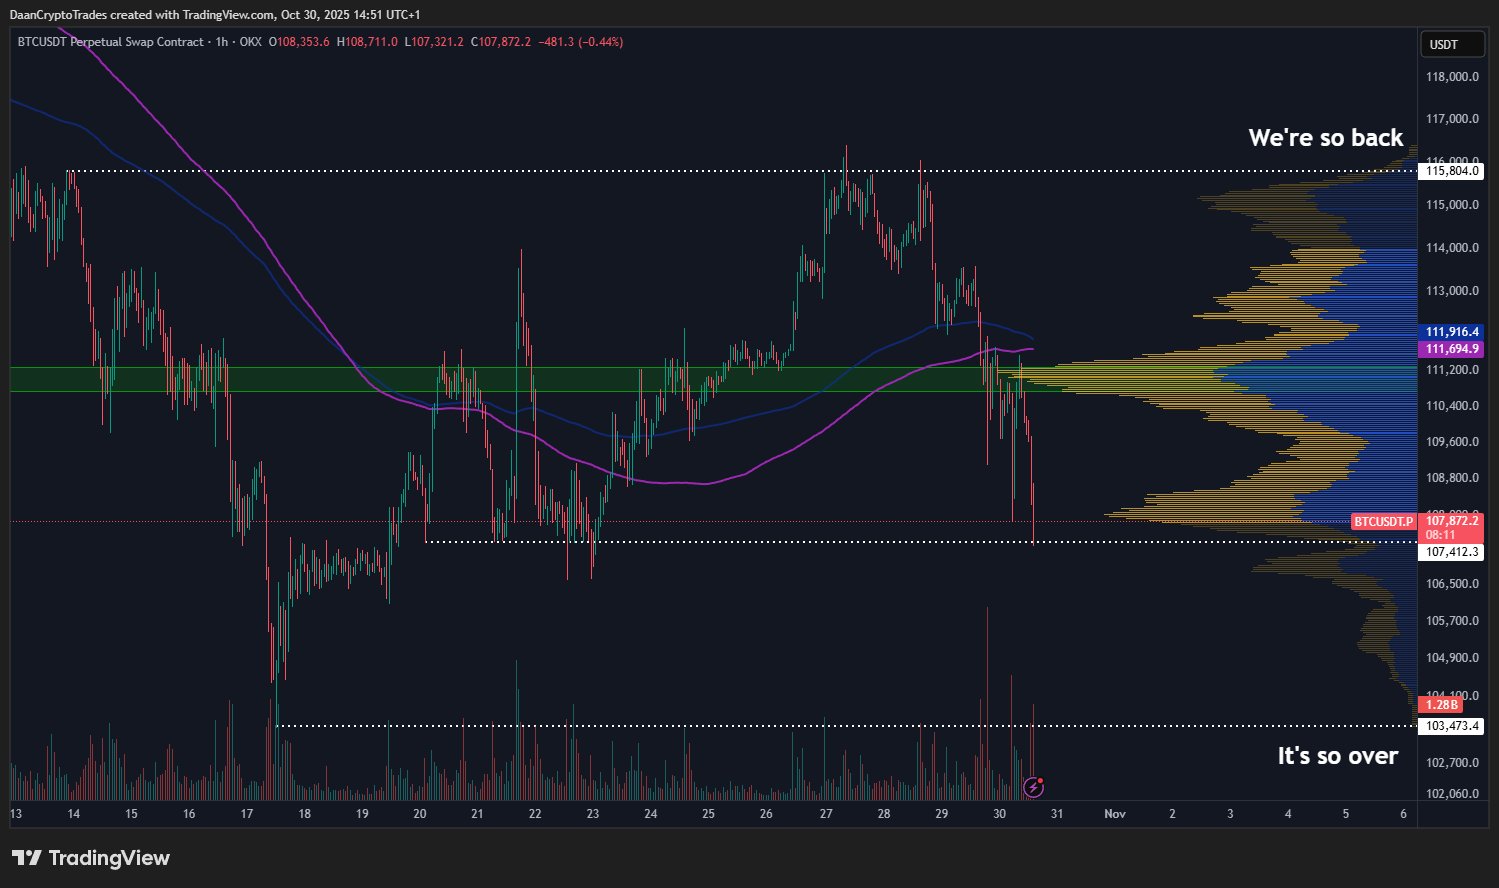Click the 107,412.3 support line price label
Viewport: 1499px width, 888px height.
pos(1451,552)
